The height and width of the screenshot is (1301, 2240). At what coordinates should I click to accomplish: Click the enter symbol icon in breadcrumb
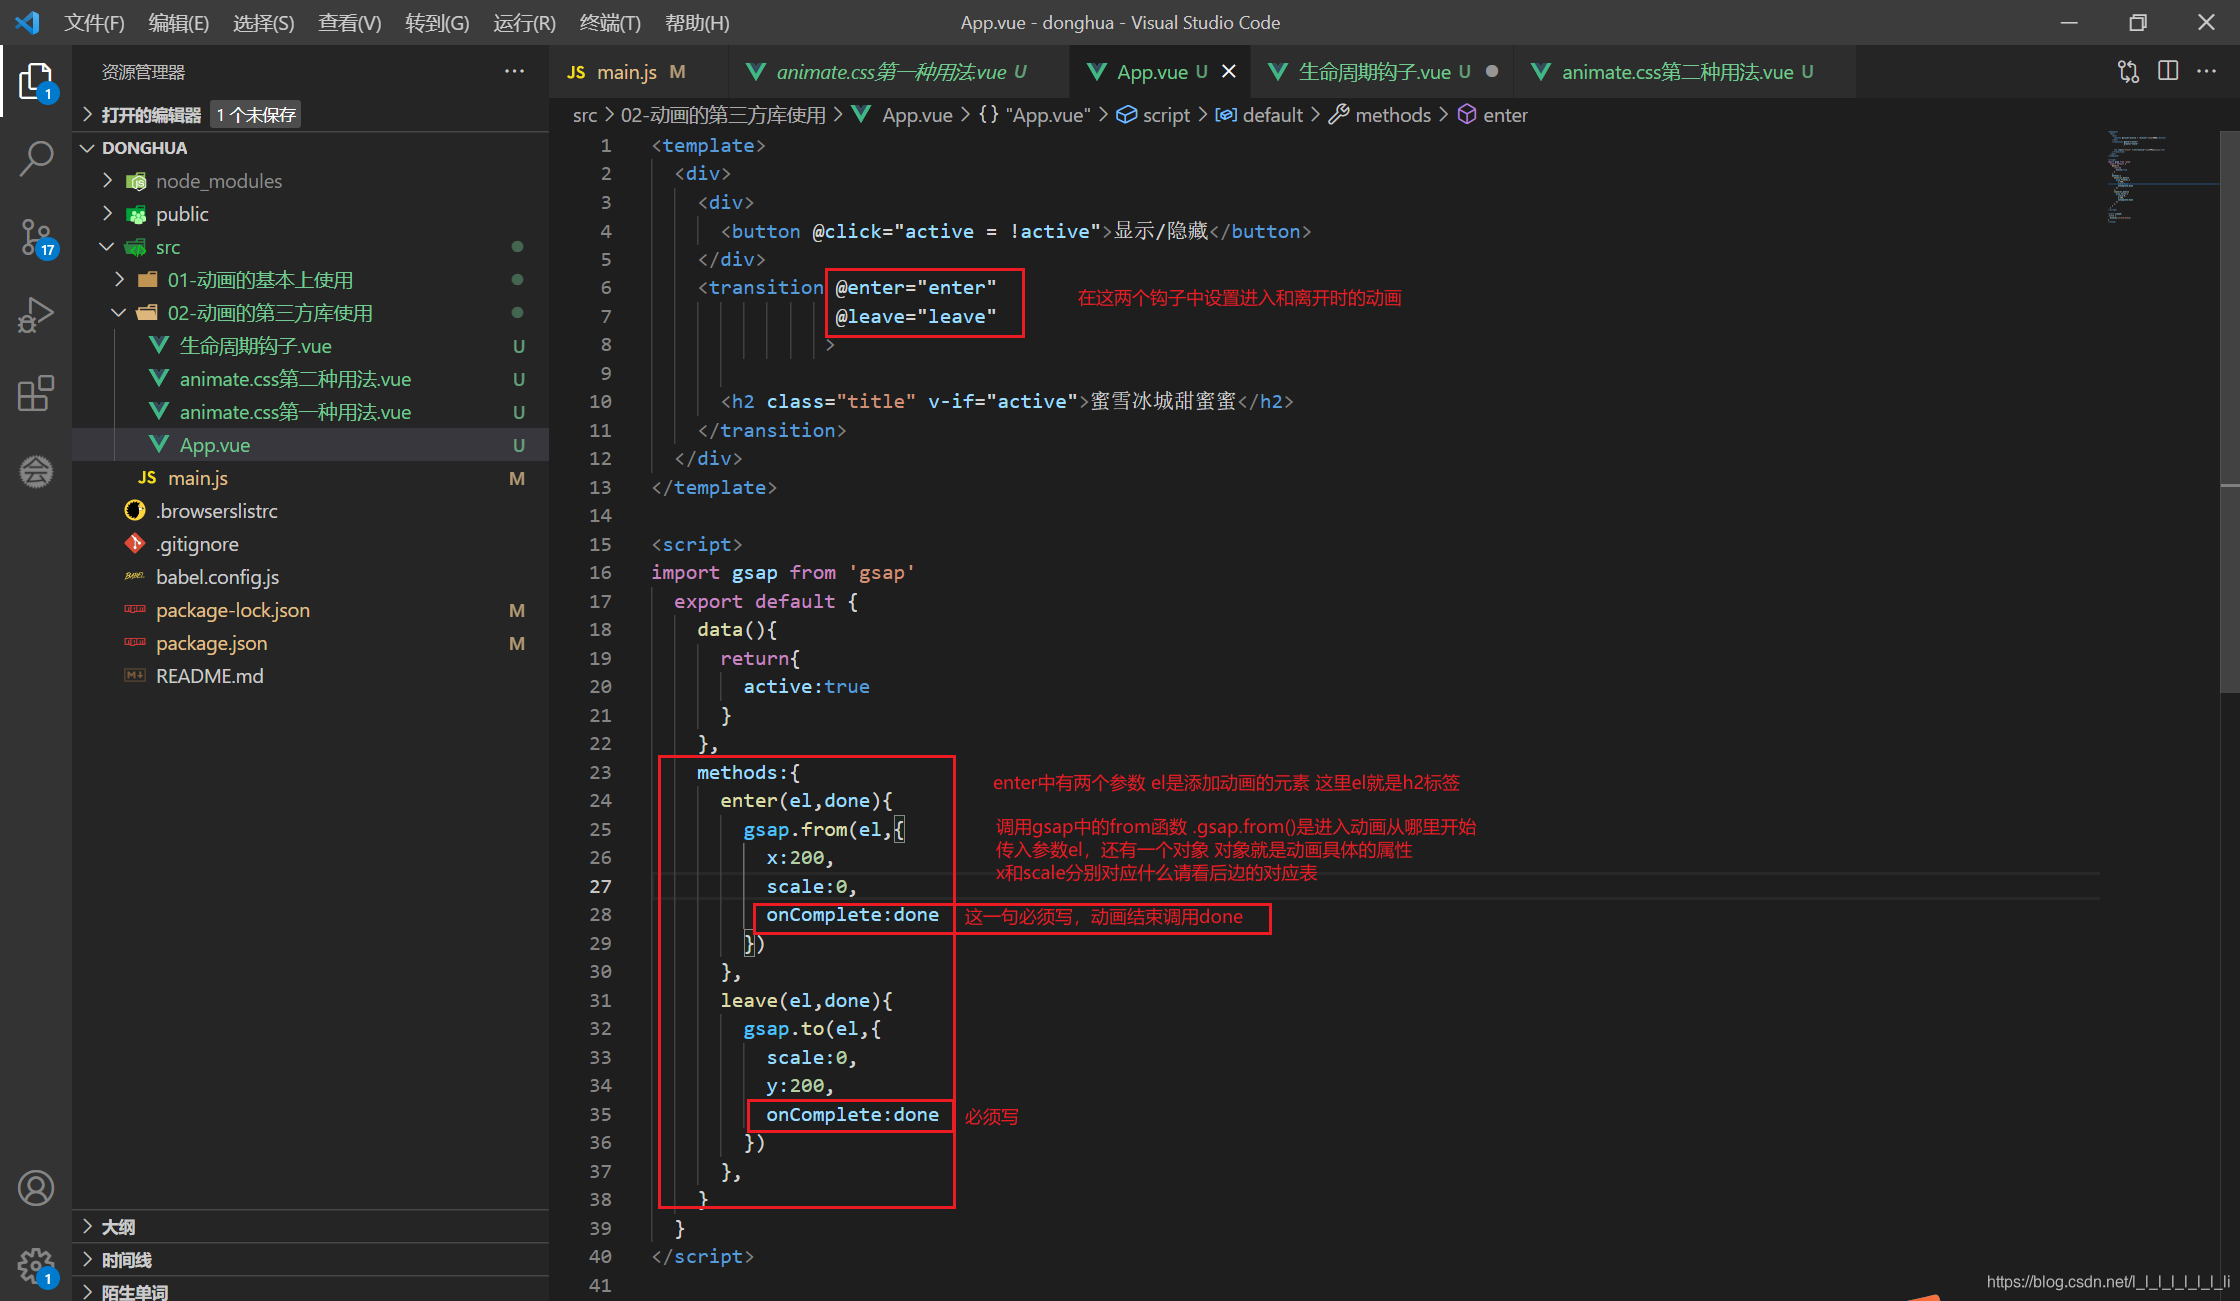(x=1467, y=114)
